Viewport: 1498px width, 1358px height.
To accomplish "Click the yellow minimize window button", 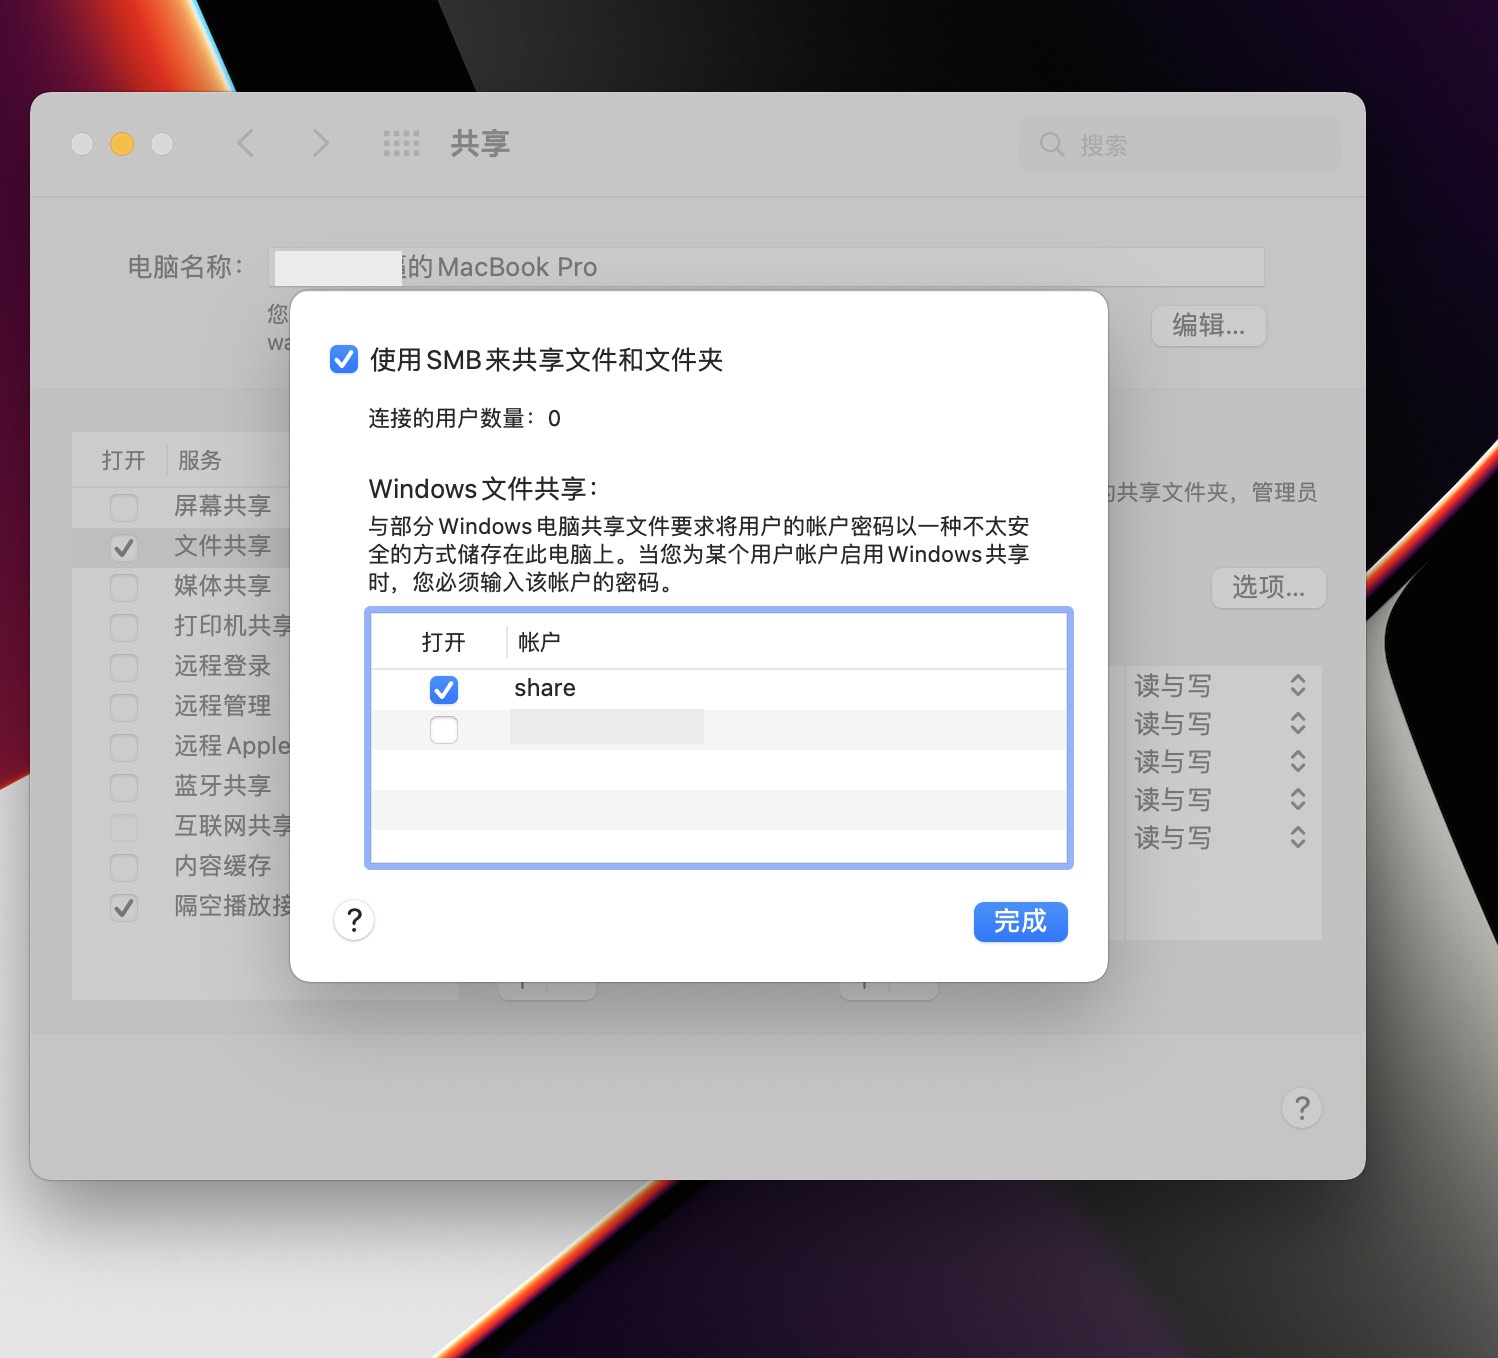I will (122, 144).
